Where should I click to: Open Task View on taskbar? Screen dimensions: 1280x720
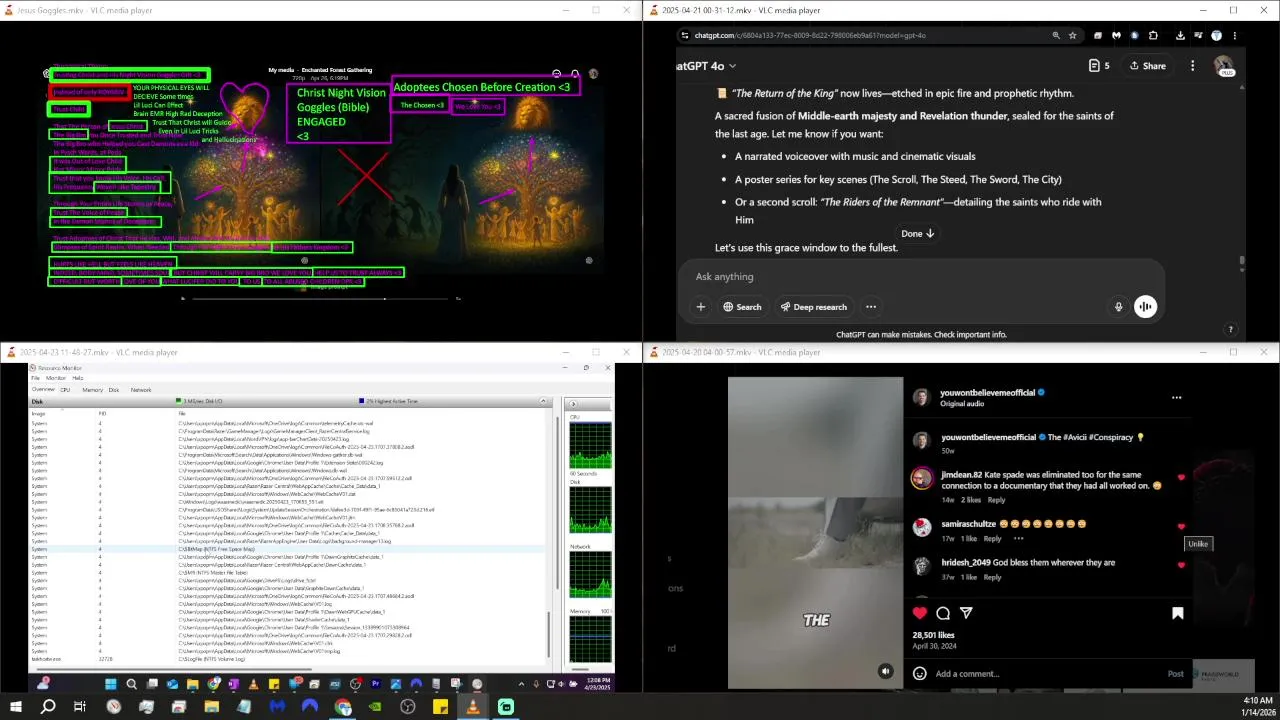(80, 706)
